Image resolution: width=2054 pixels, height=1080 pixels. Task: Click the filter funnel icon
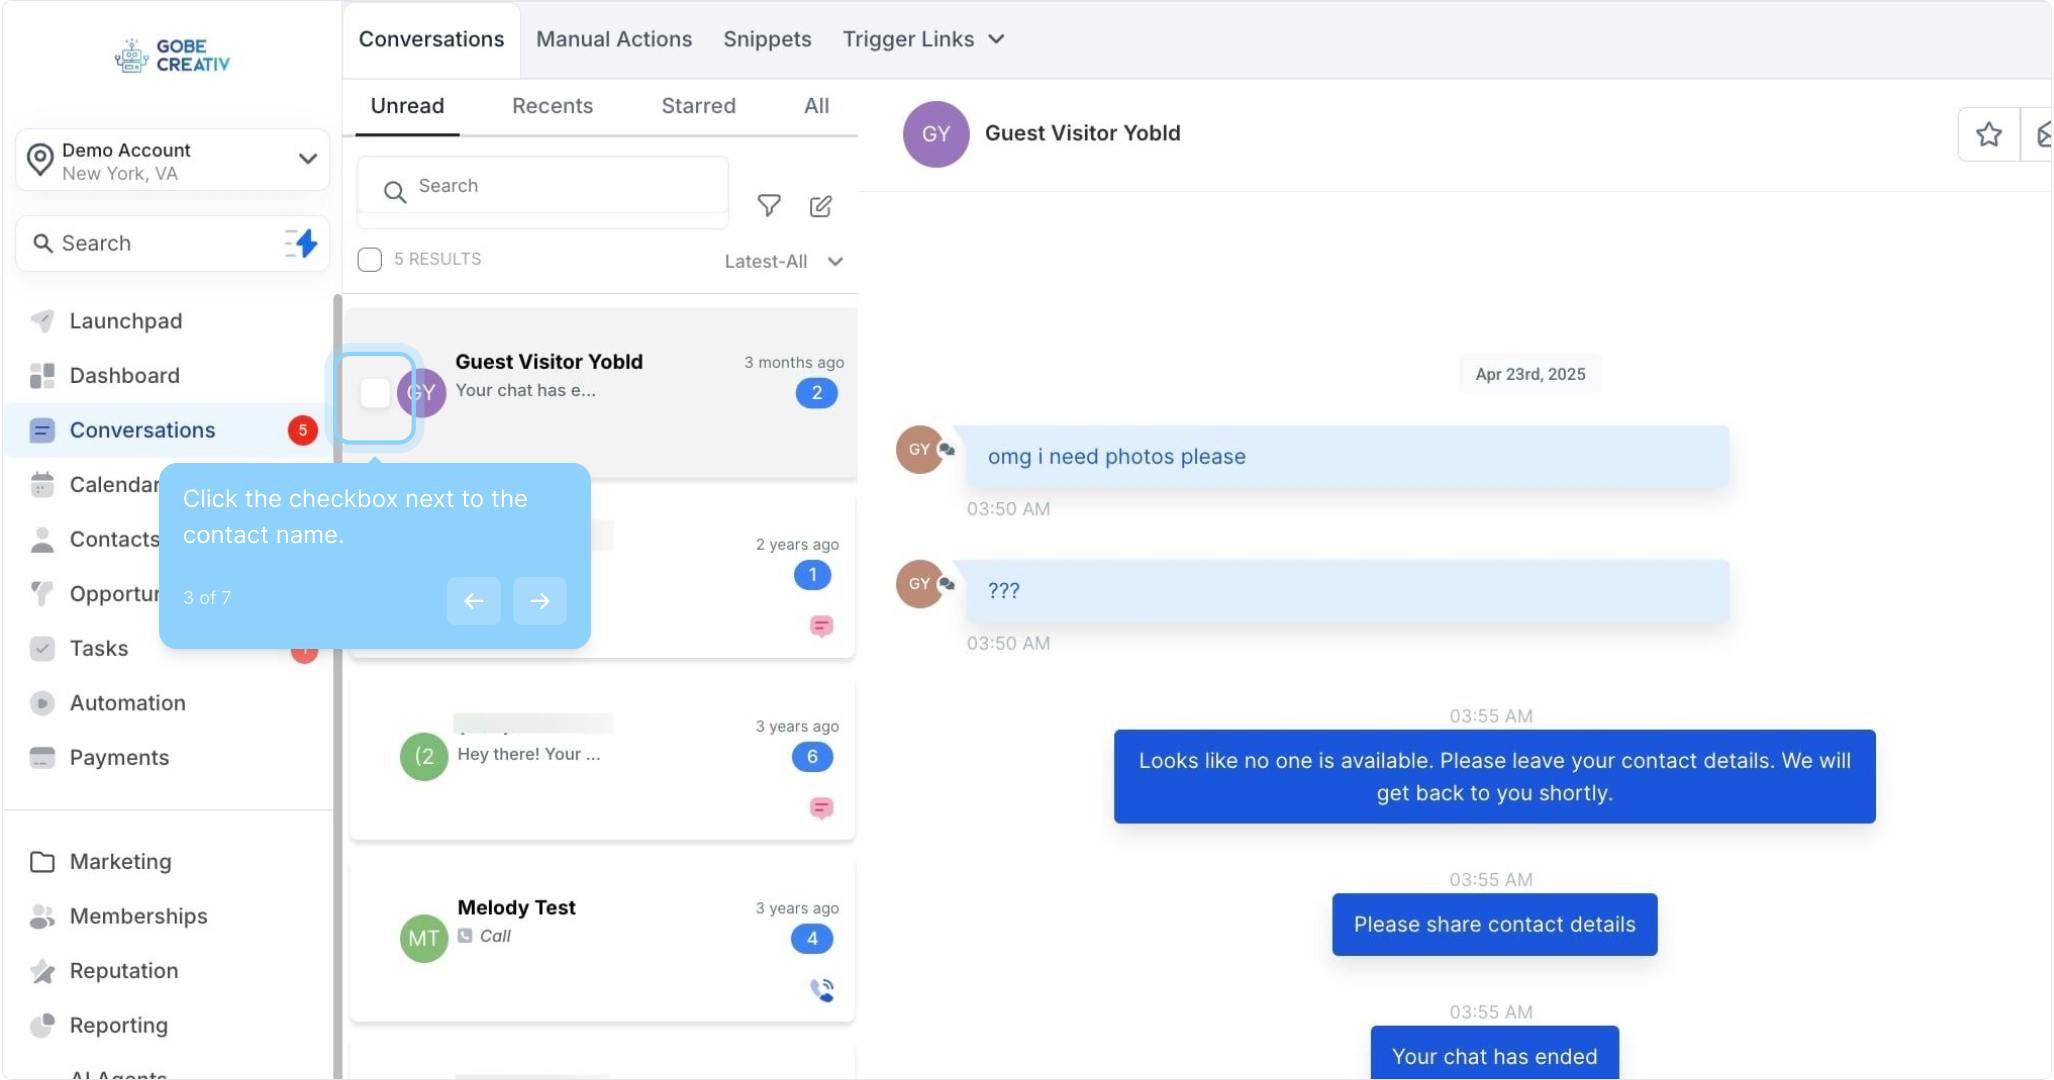tap(768, 206)
